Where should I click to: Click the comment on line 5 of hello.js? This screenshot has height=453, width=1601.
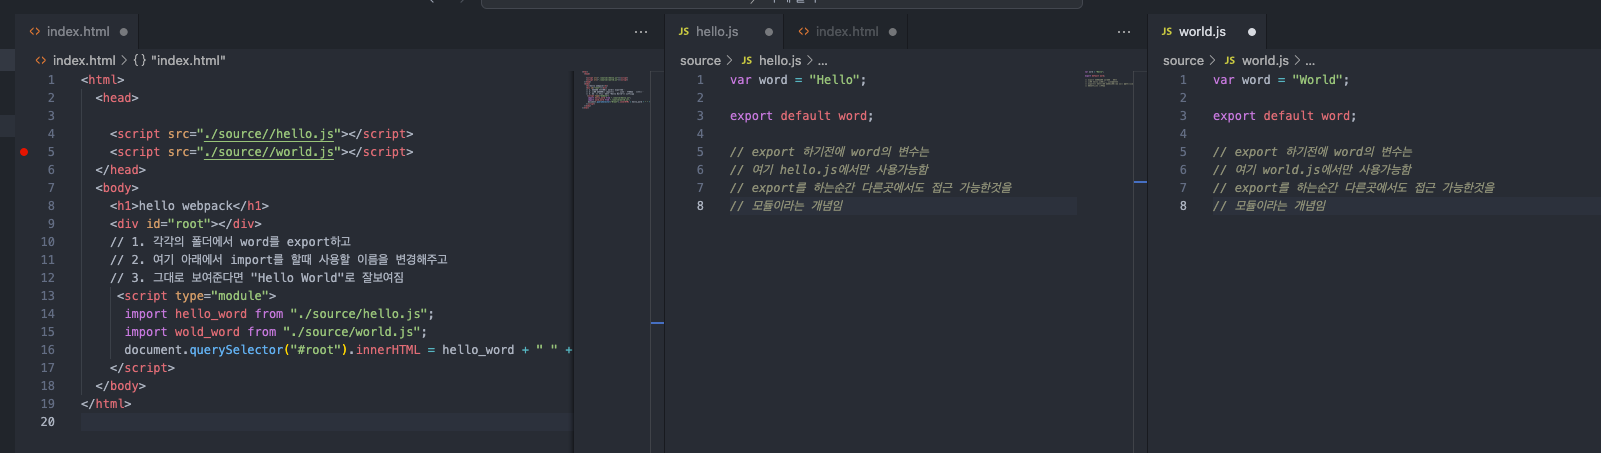[x=830, y=152]
